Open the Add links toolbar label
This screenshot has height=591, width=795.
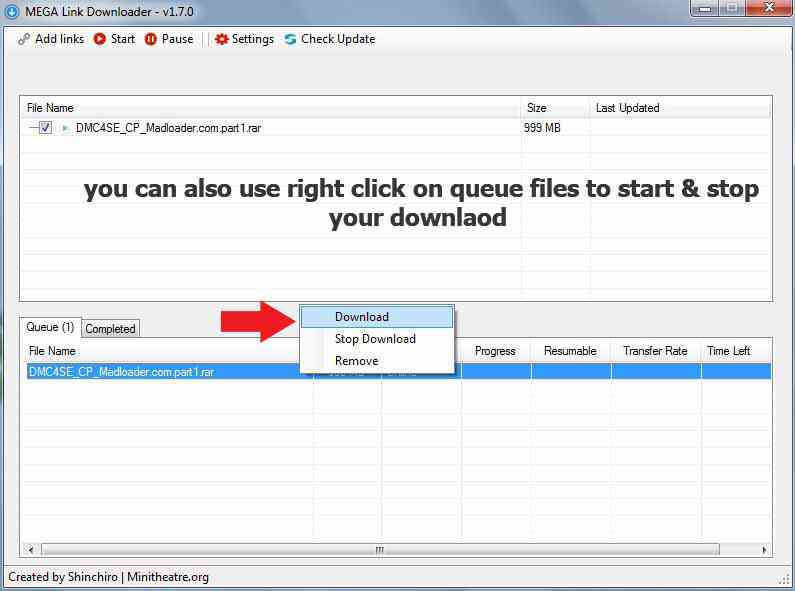coord(59,39)
